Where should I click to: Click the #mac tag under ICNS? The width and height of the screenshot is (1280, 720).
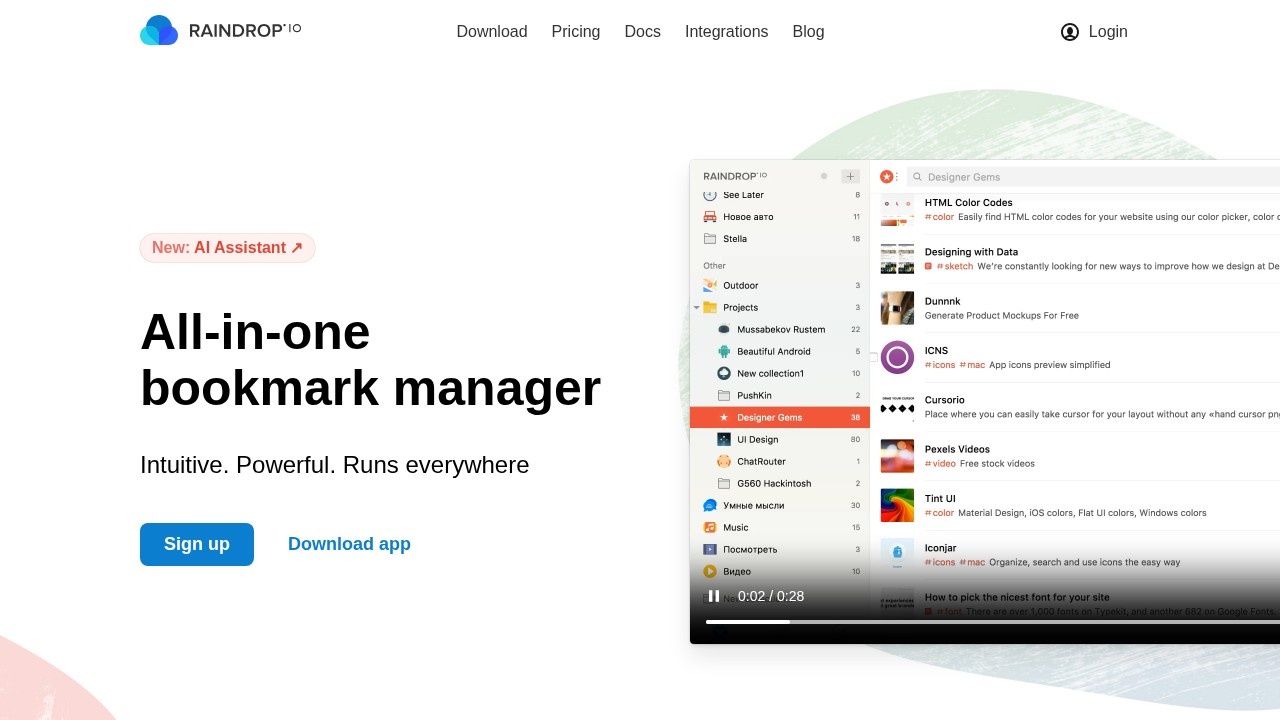tap(972, 365)
